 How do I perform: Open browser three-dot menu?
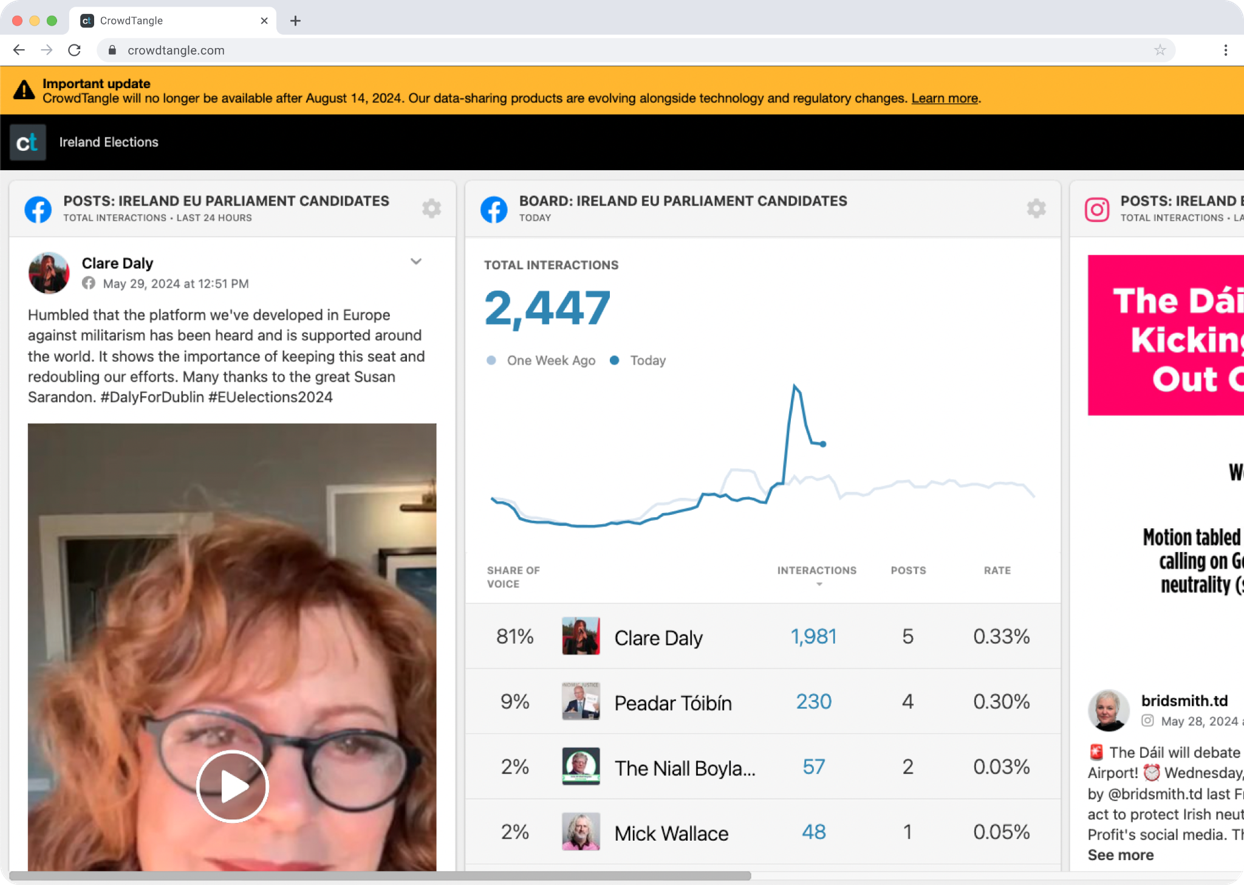(1226, 50)
